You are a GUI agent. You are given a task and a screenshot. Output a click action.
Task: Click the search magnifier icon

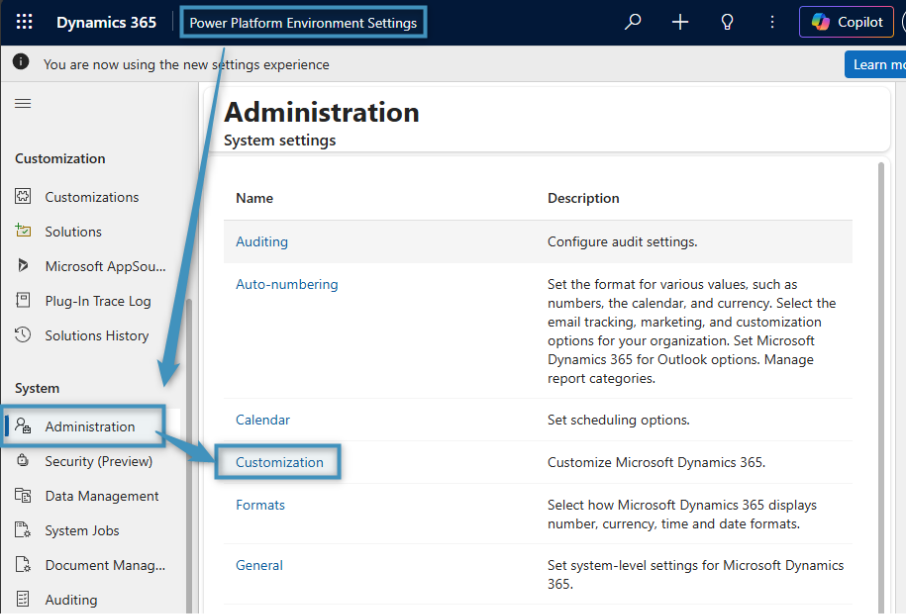(633, 23)
